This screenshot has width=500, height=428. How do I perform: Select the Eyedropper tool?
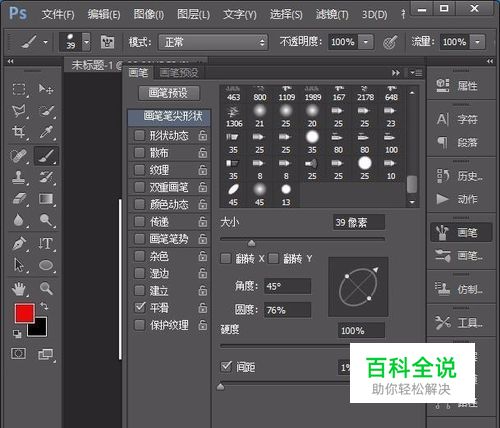point(47,132)
